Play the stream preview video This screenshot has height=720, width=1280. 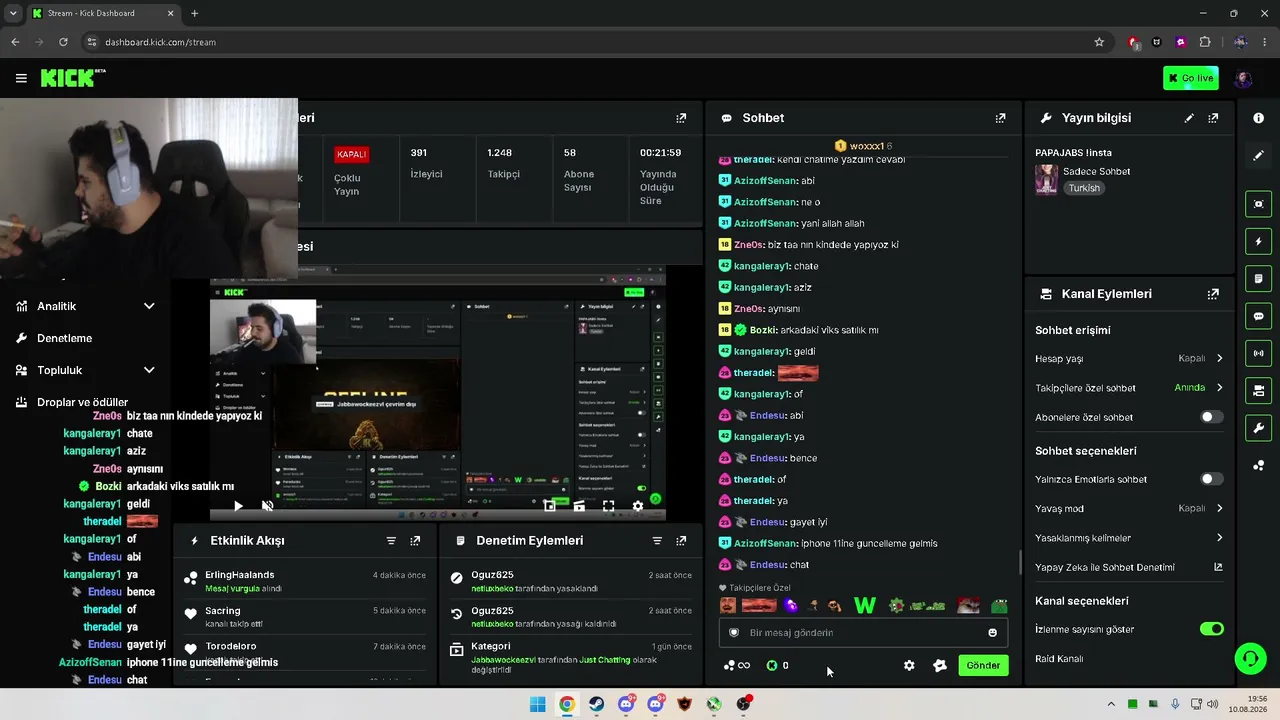(238, 506)
